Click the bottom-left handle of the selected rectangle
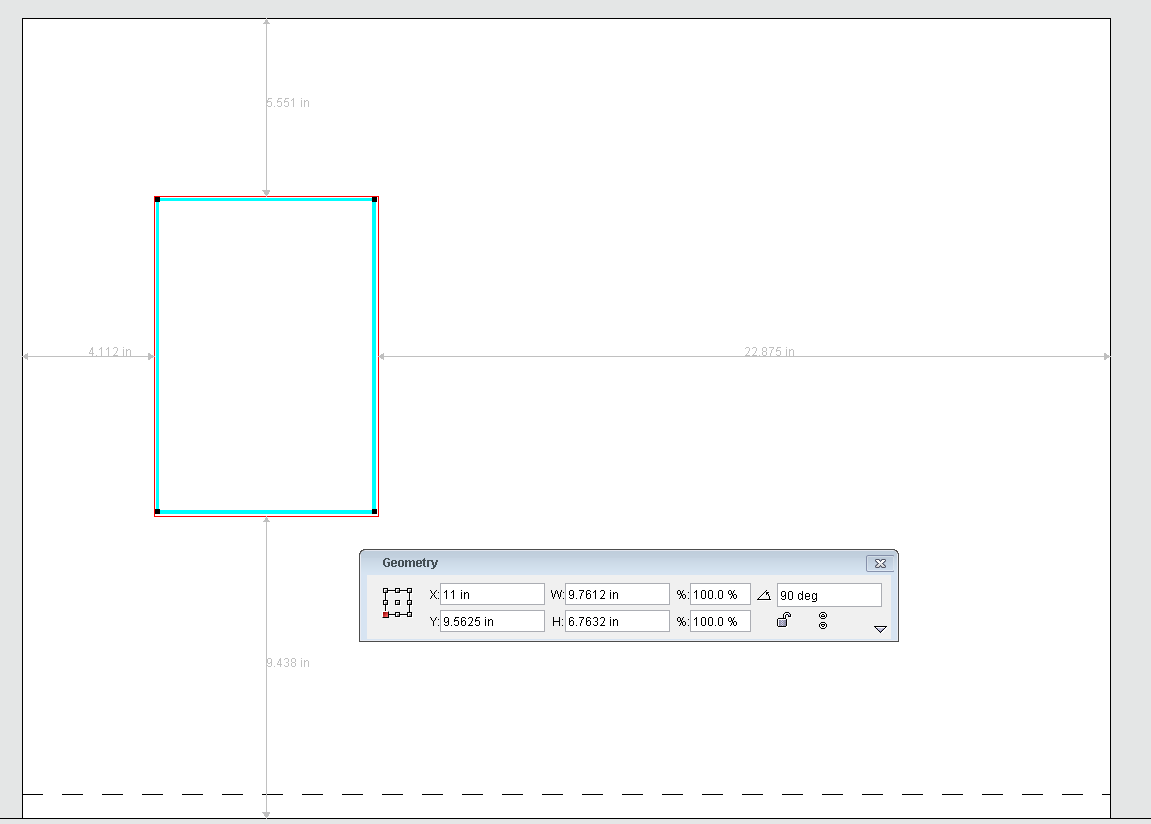Viewport: 1151px width, 824px height. pos(157,511)
